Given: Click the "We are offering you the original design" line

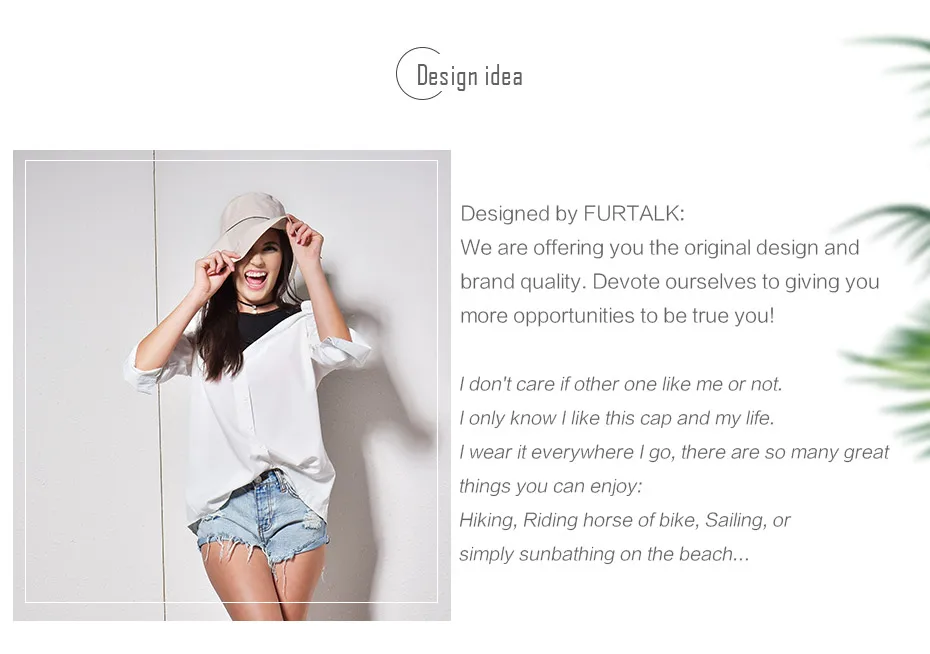Looking at the screenshot, I should point(660,248).
